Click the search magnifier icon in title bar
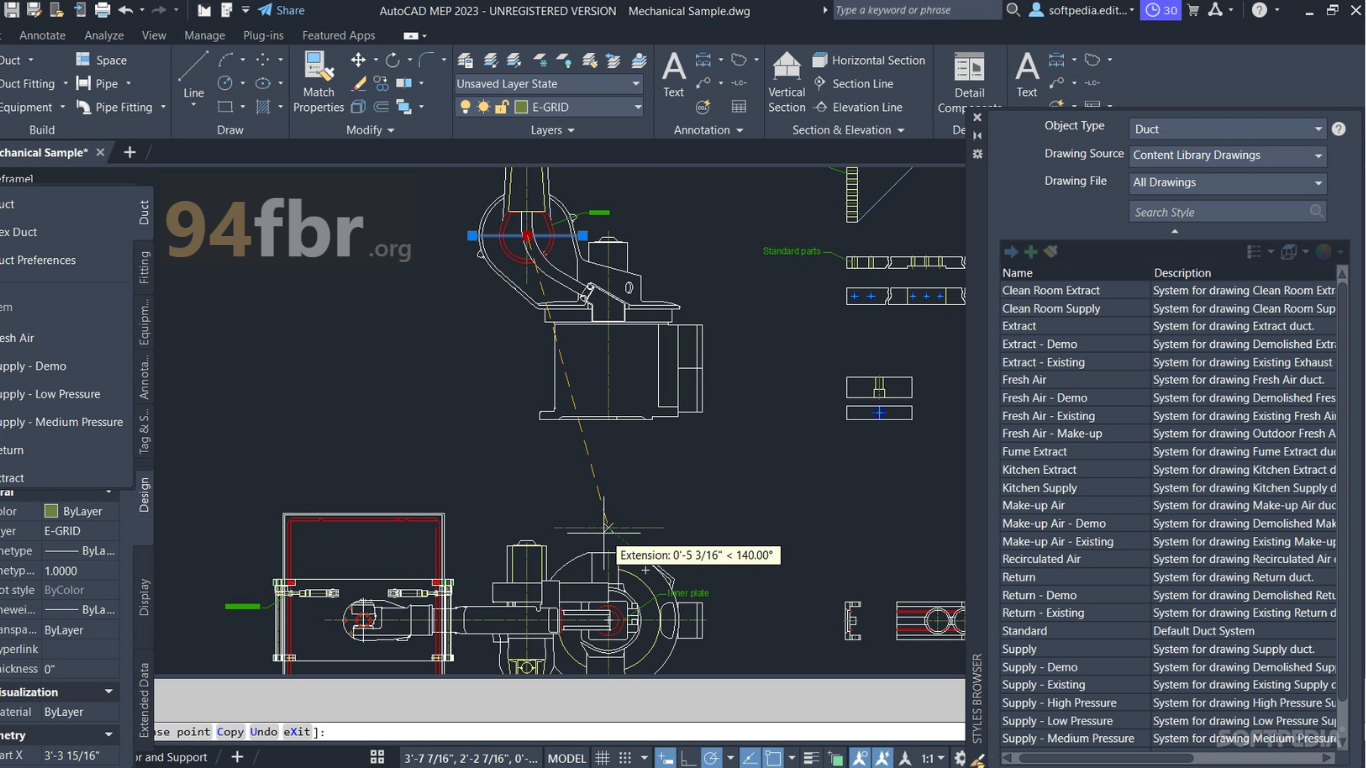The image size is (1366, 768). (1013, 10)
